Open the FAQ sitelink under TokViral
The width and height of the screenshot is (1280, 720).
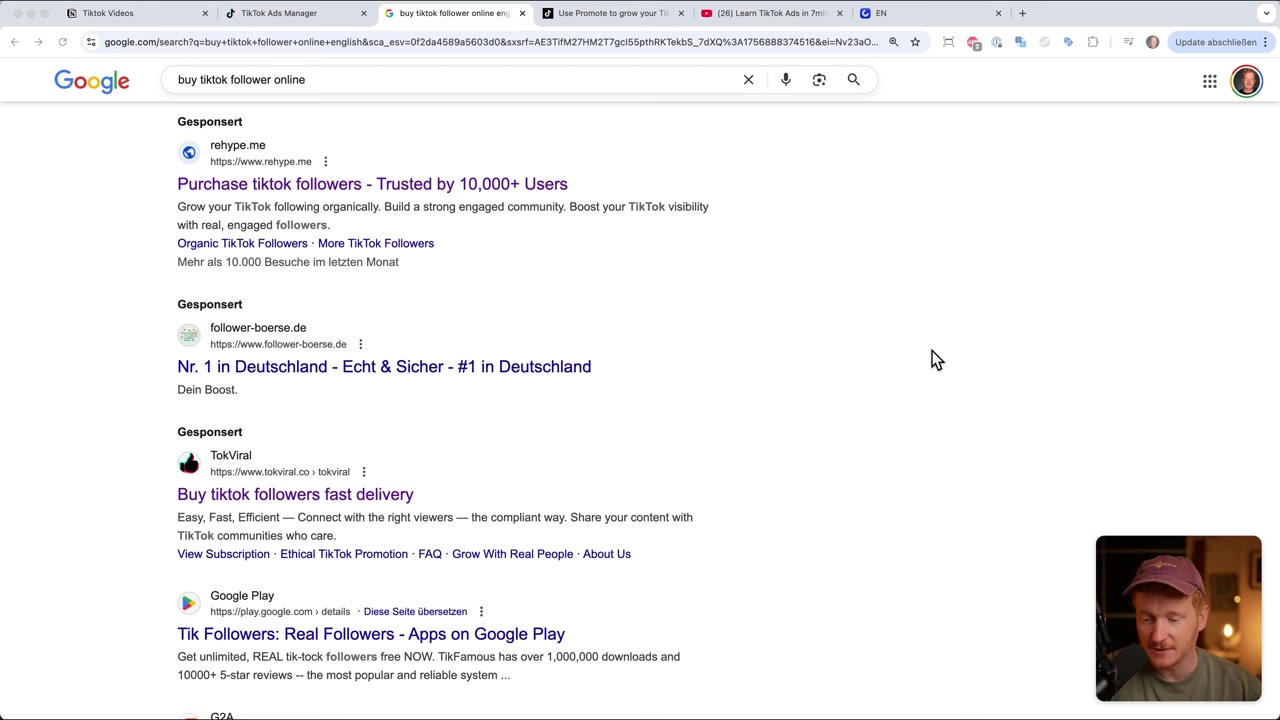coord(430,554)
